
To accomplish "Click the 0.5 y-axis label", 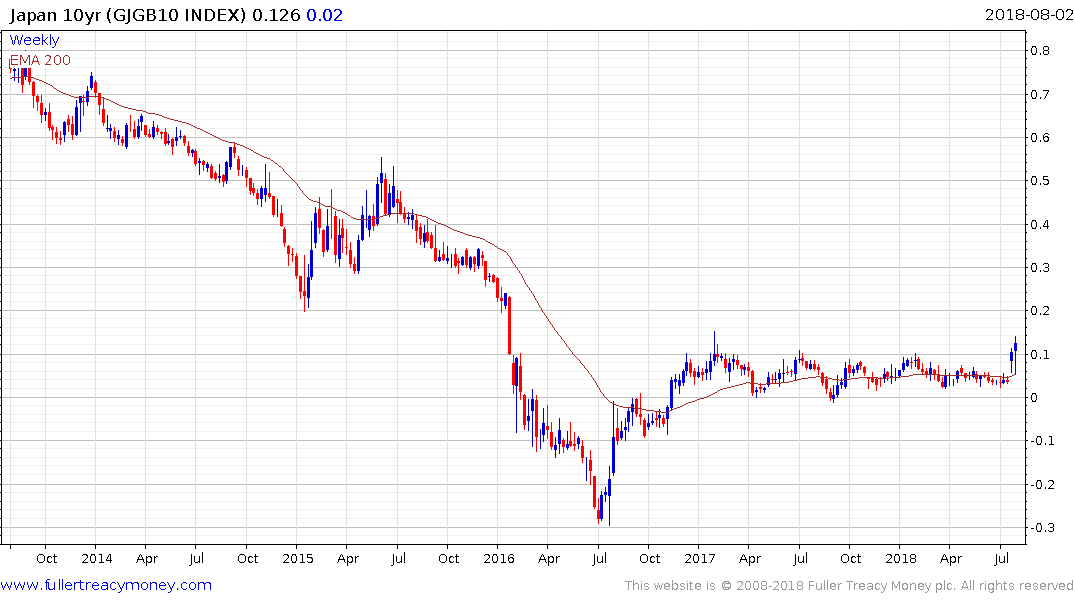I will [x=1040, y=181].
